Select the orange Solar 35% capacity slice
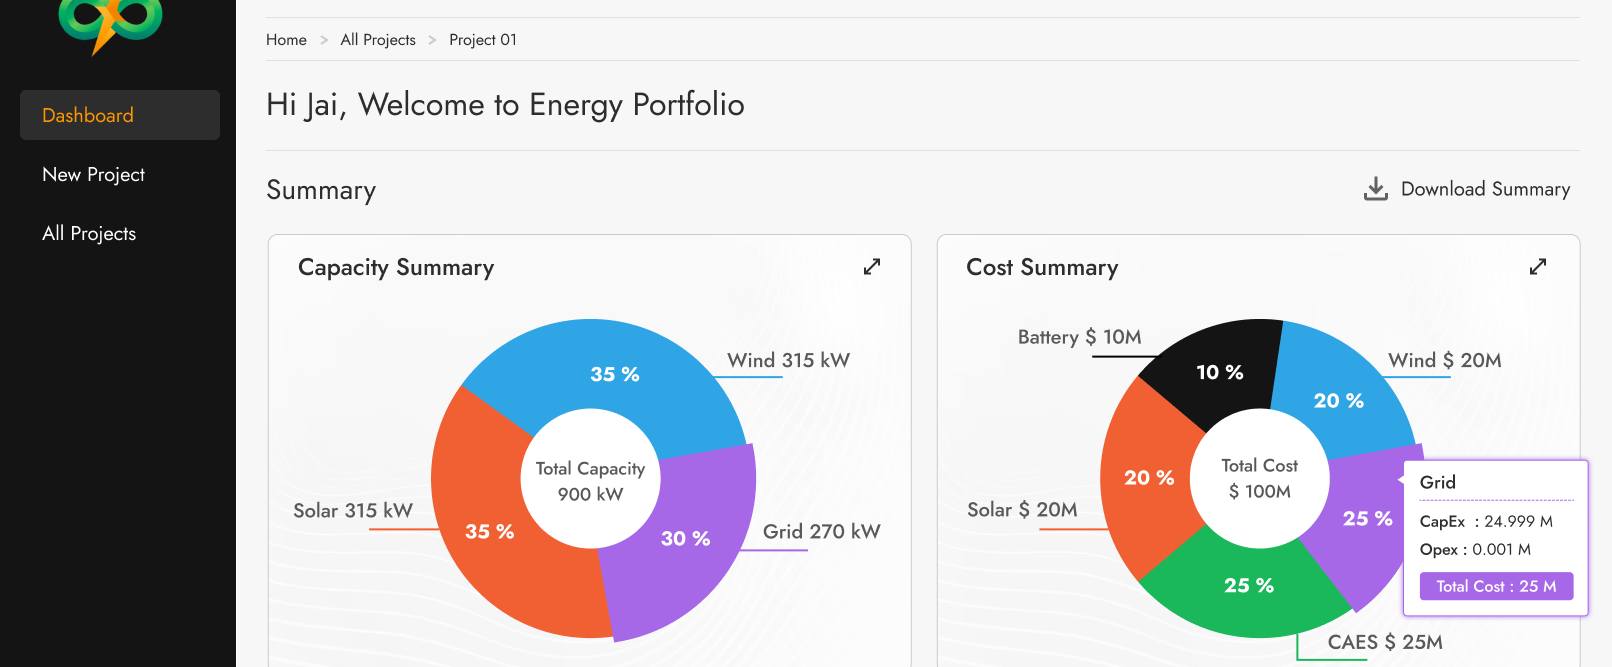The width and height of the screenshot is (1612, 667). click(x=489, y=531)
